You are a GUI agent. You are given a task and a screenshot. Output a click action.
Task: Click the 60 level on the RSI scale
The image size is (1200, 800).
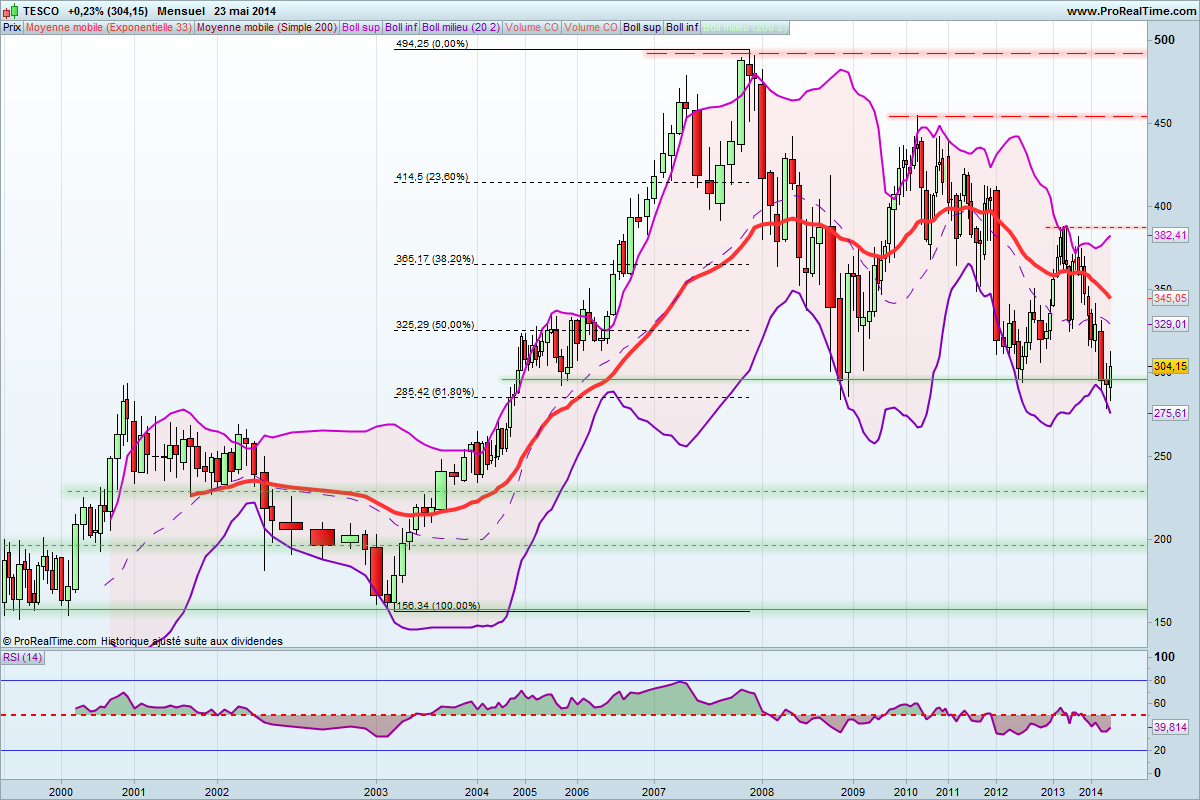tap(1160, 704)
